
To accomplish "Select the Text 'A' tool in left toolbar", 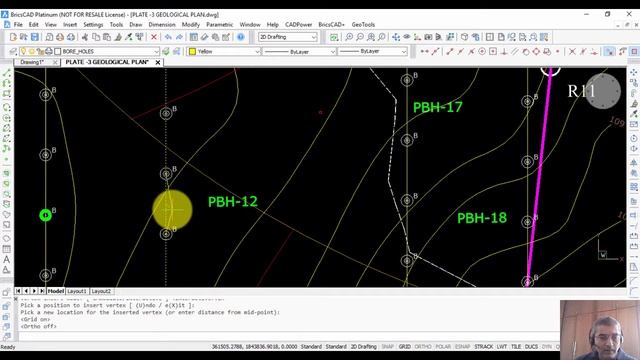I will click(7, 259).
